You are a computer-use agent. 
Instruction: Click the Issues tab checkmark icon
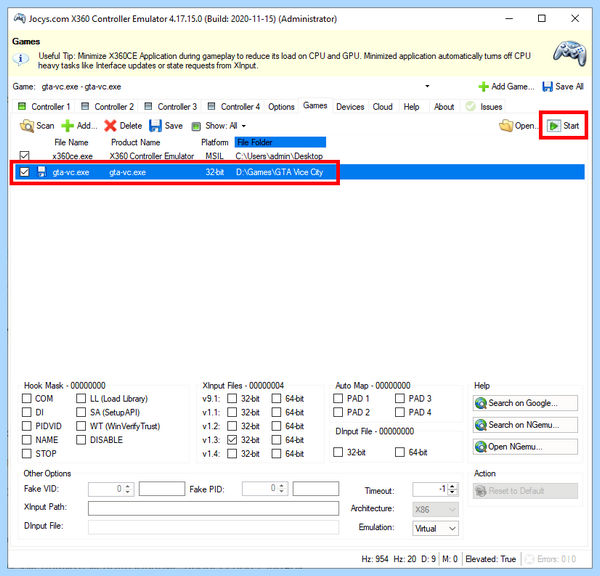pyautogui.click(x=470, y=106)
